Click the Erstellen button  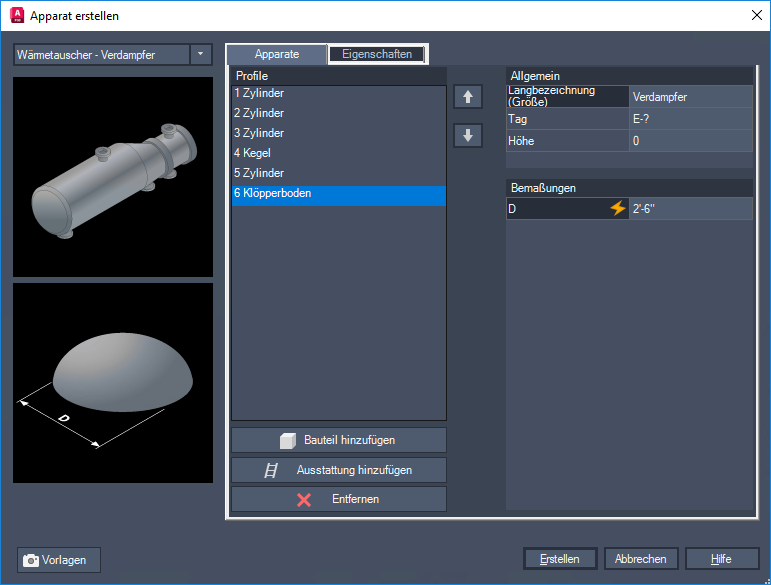point(560,559)
